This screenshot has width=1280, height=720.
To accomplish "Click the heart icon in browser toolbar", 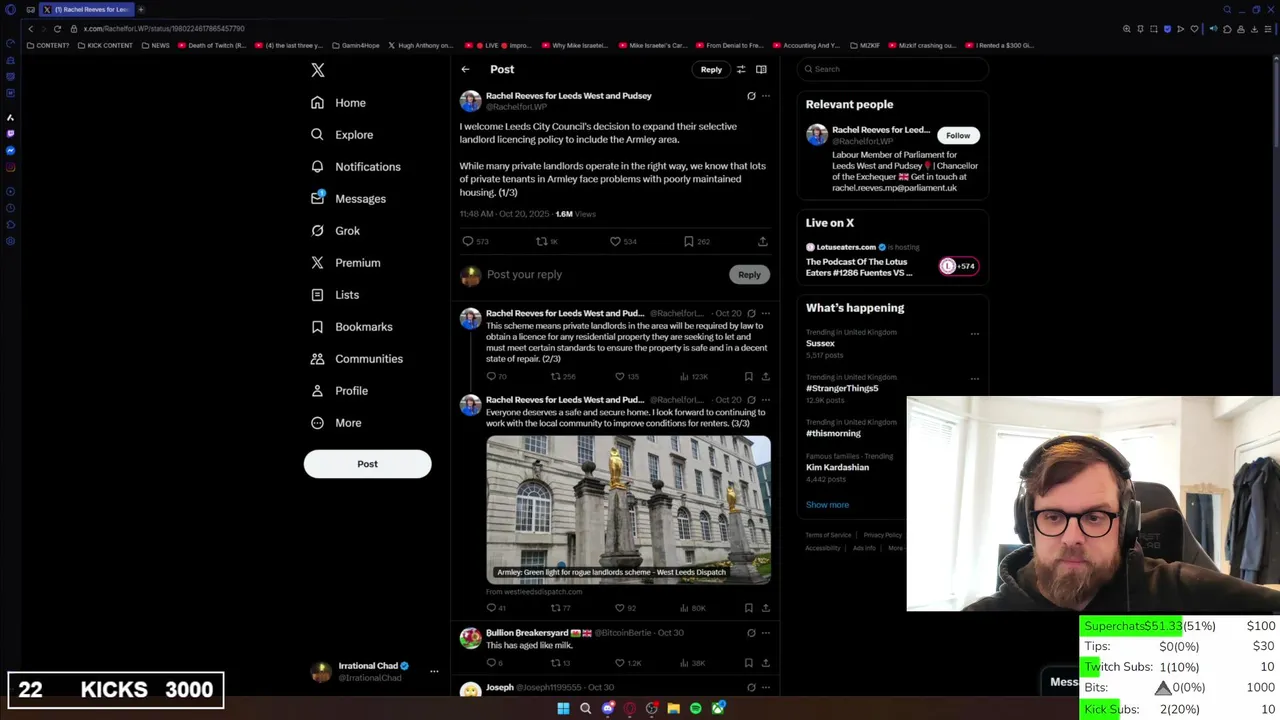I will click(x=1194, y=29).
